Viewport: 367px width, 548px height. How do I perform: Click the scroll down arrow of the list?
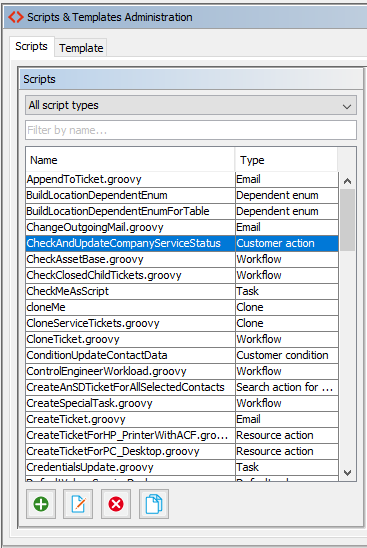pyautogui.click(x=347, y=473)
